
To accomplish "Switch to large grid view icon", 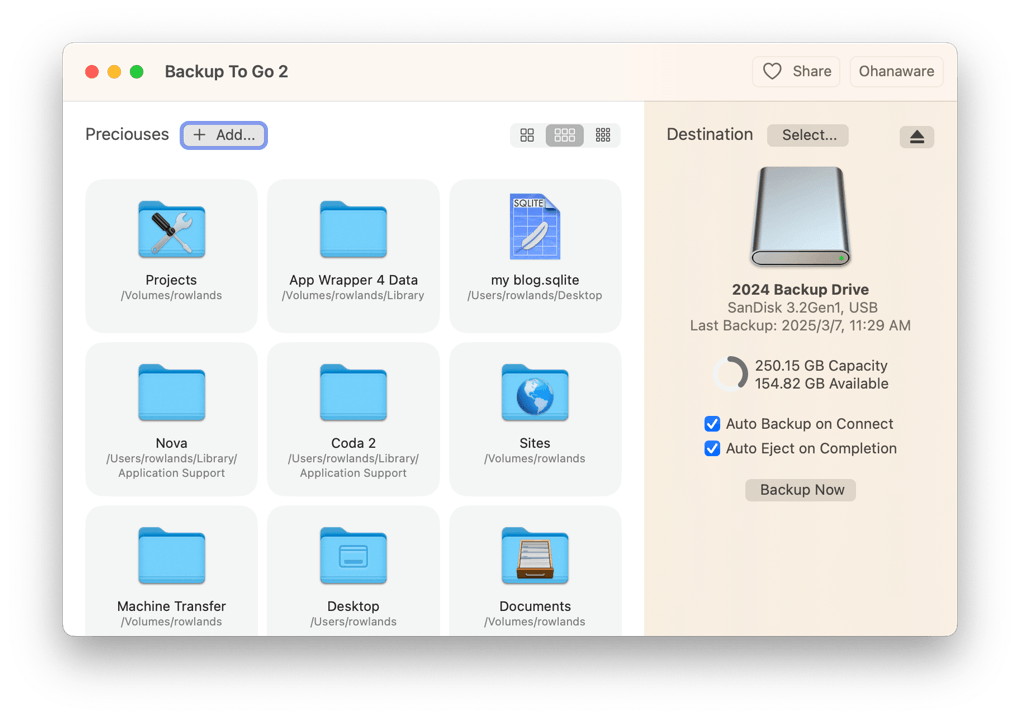I will (527, 135).
